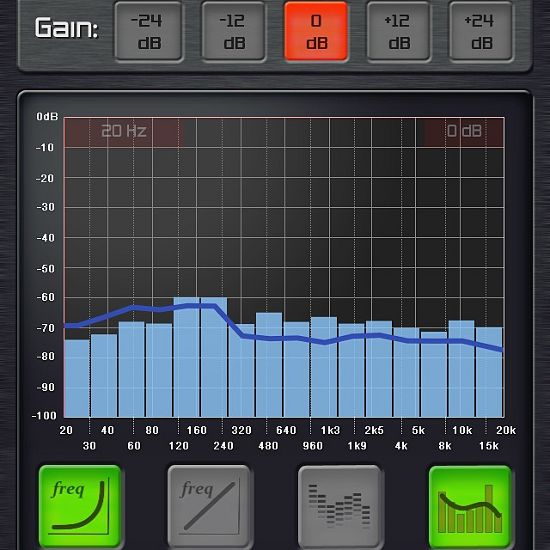Set gain to -12 dB
Image resolution: width=550 pixels, height=550 pixels.
click(233, 31)
